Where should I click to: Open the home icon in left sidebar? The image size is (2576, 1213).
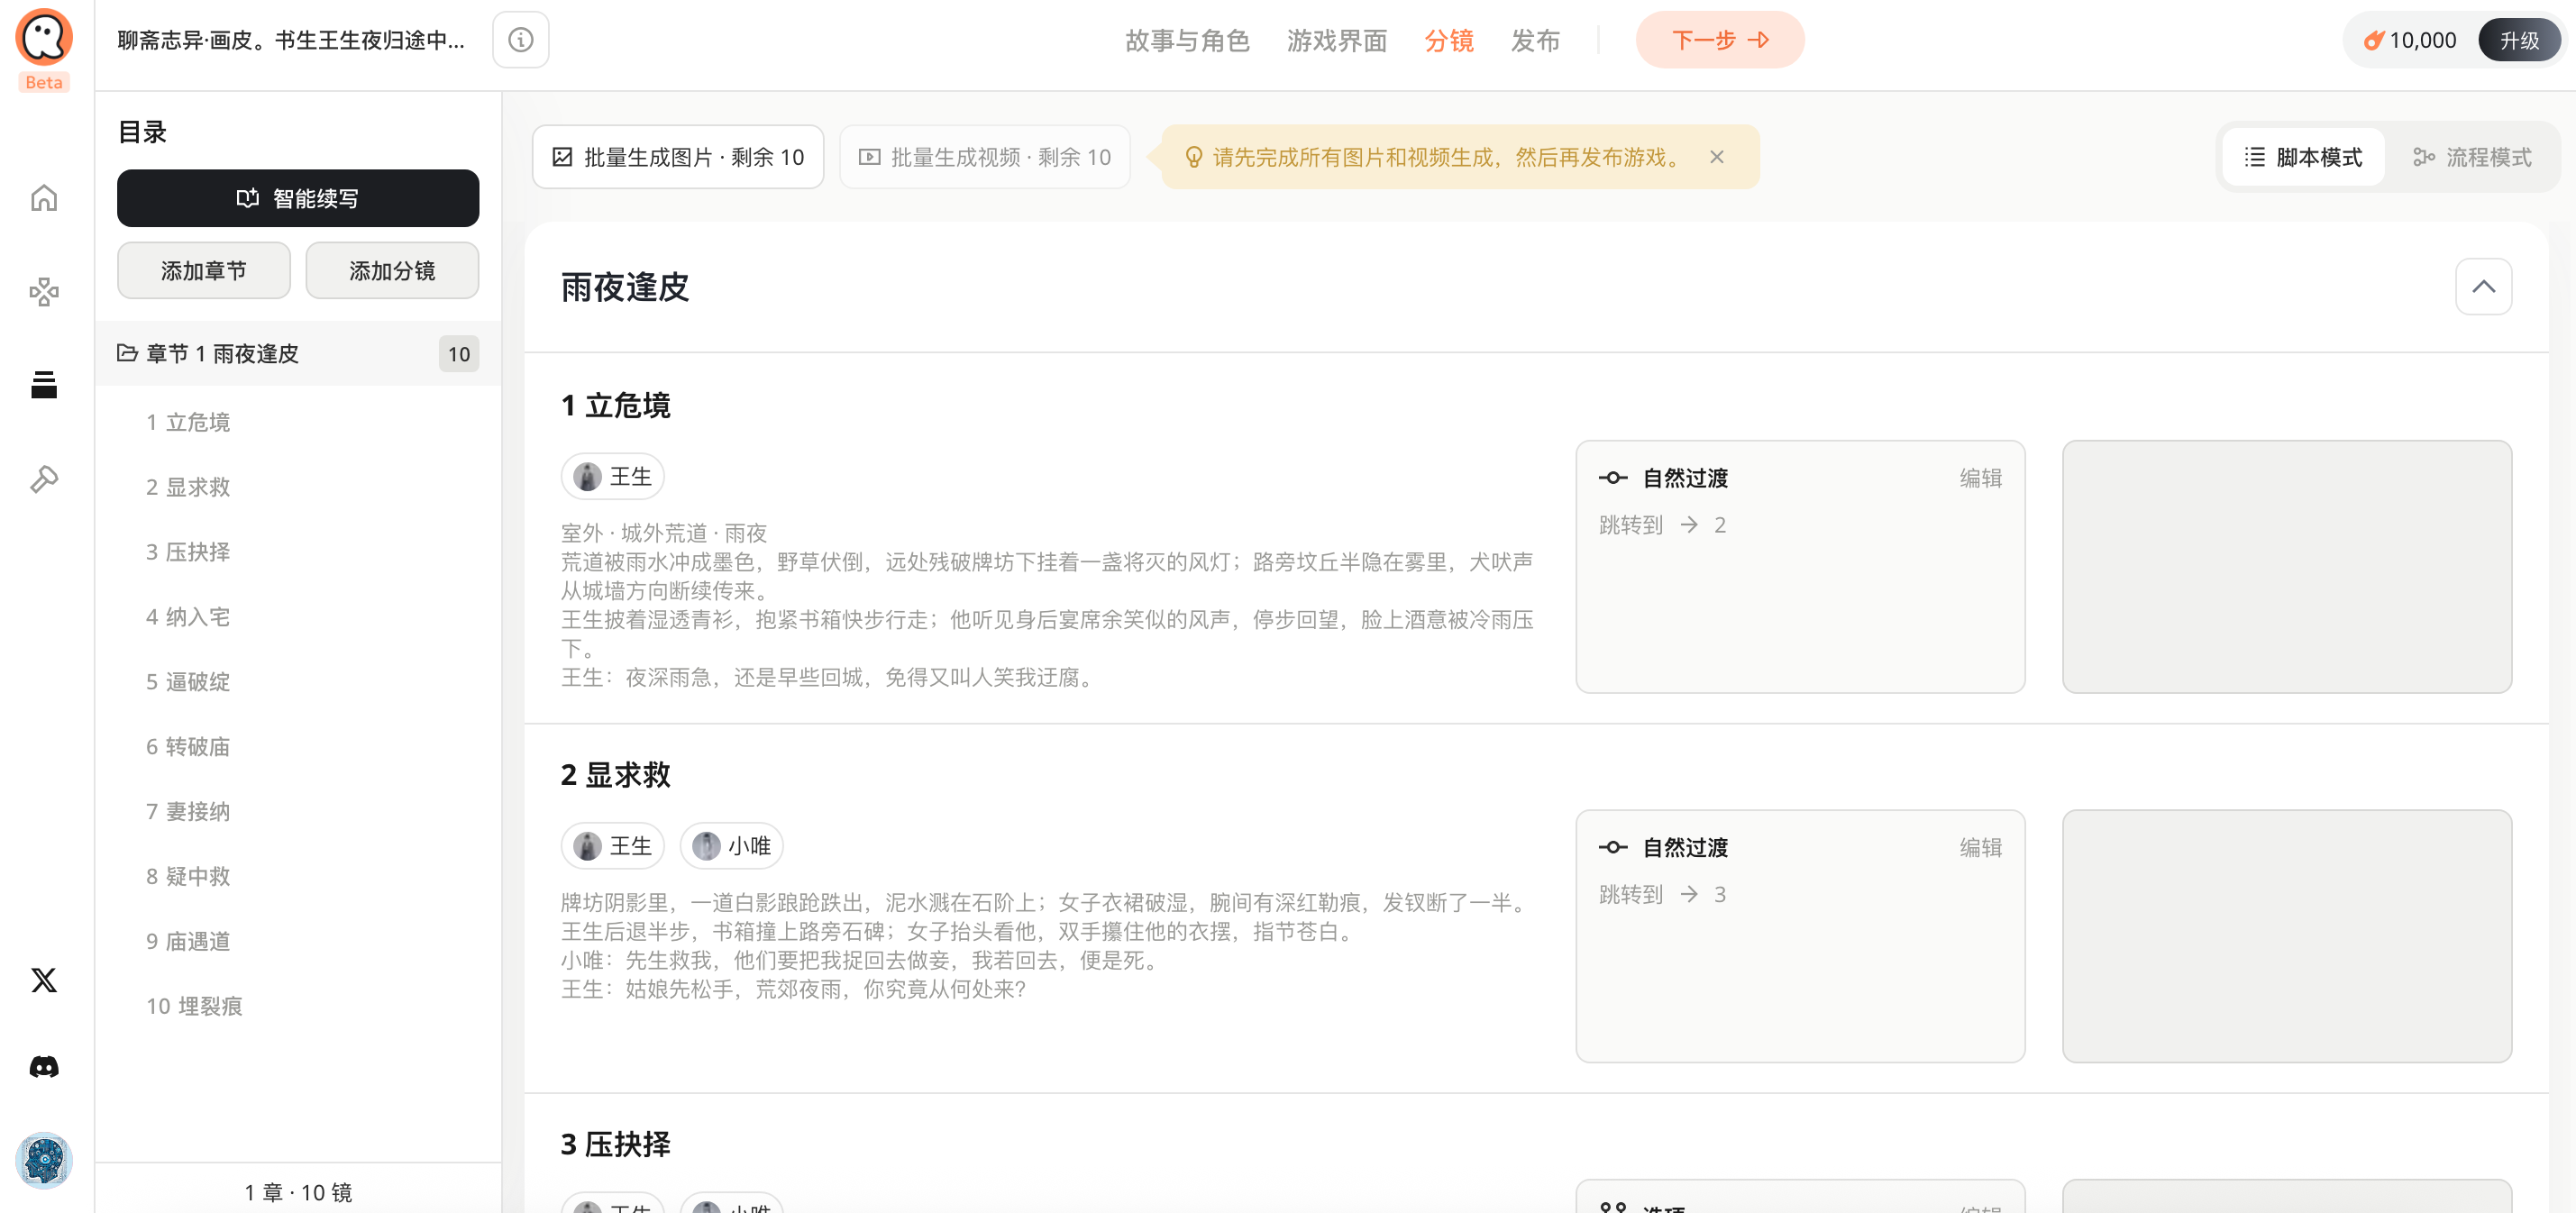pyautogui.click(x=44, y=198)
